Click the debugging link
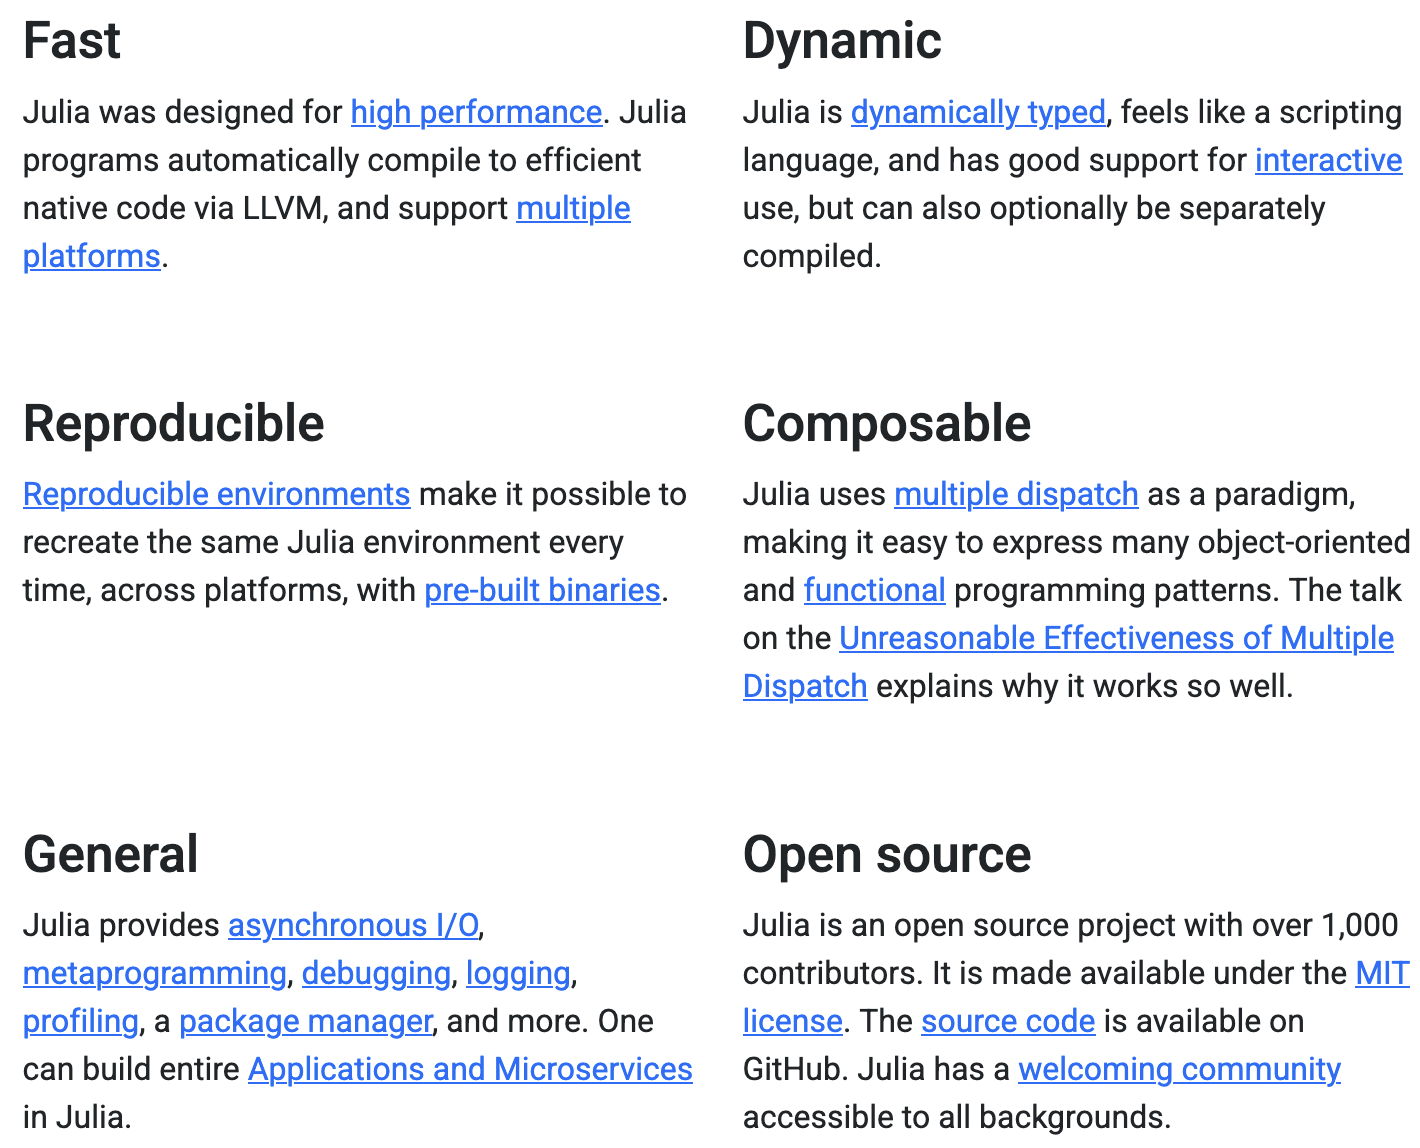The height and width of the screenshot is (1148, 1420). click(x=376, y=973)
